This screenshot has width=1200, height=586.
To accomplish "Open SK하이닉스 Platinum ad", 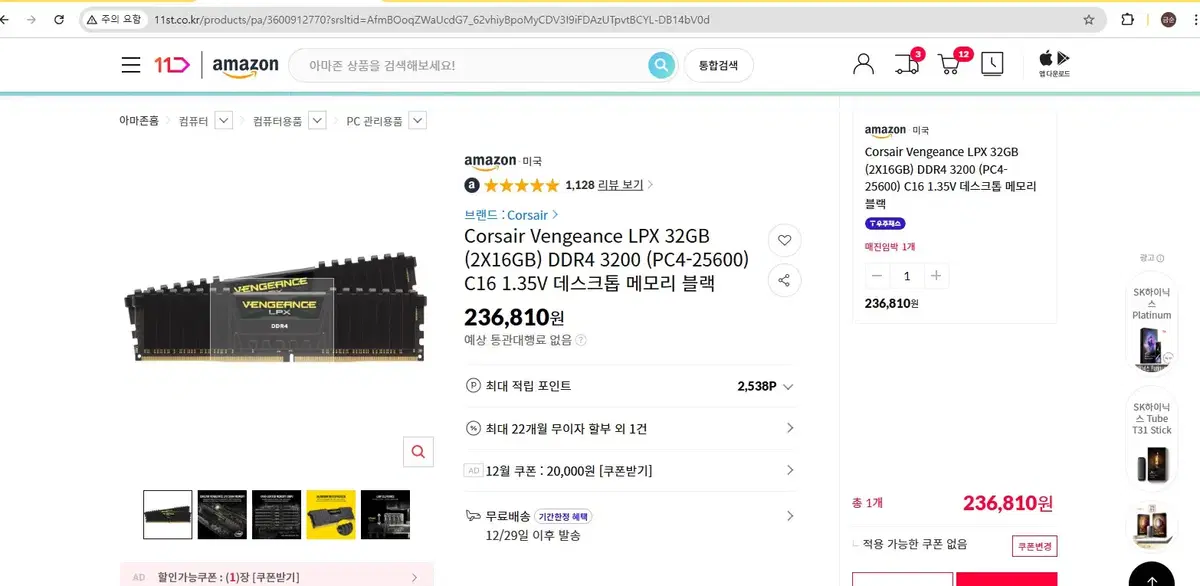I will [1151, 325].
